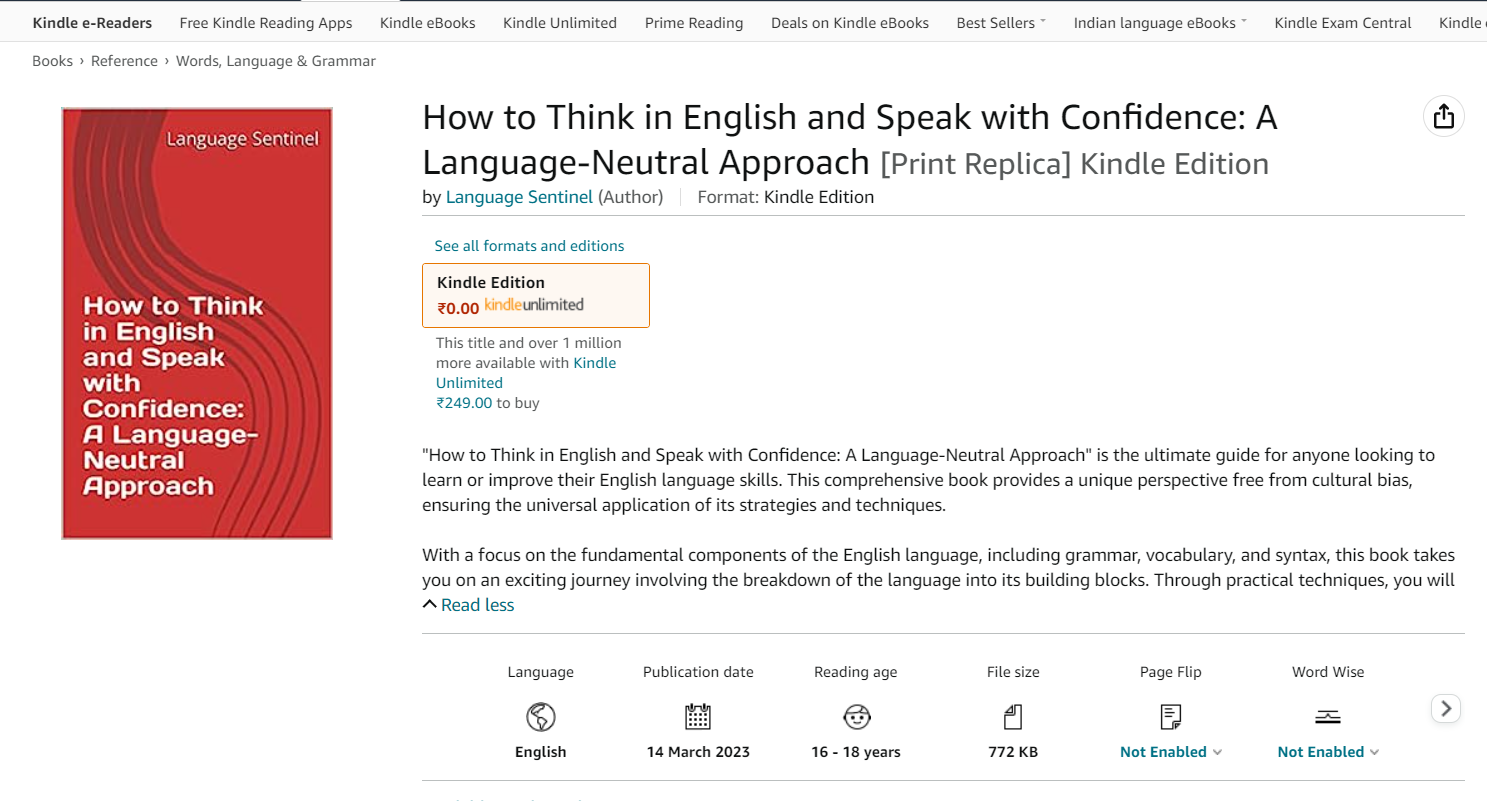Select the Kindle Edition ₹0.00 format box
1487x801 pixels.
[x=536, y=295]
